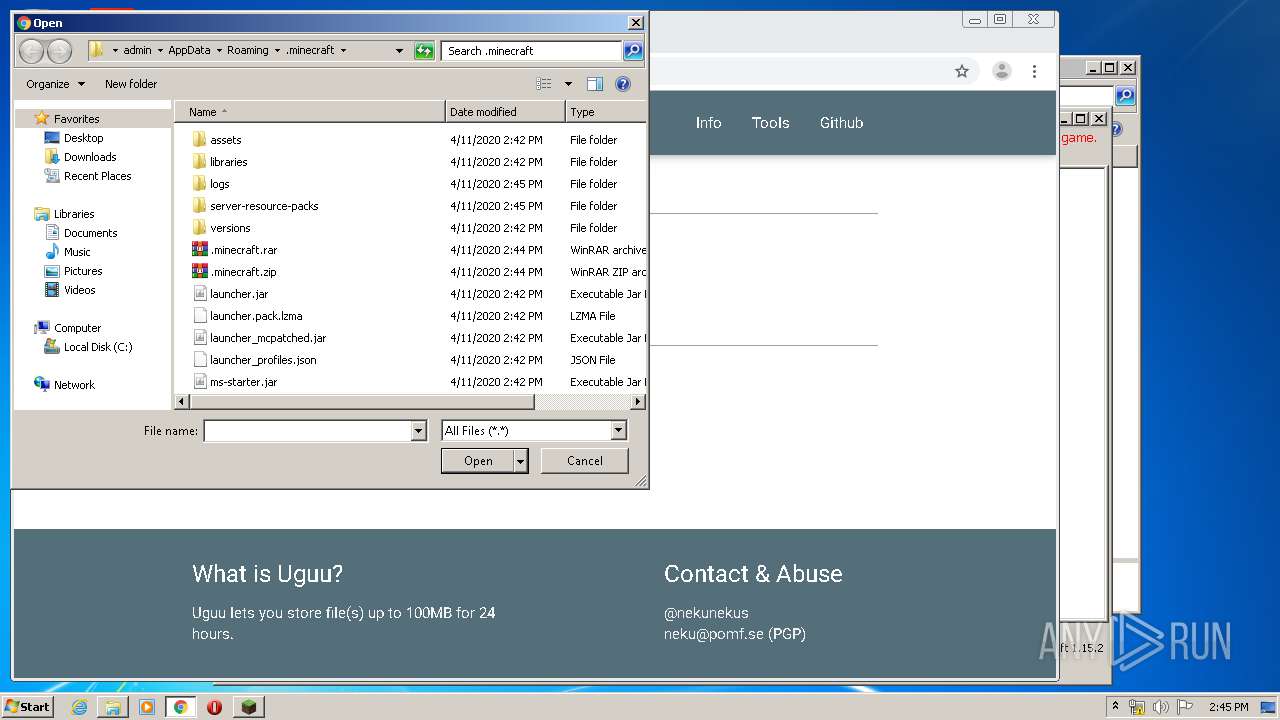1280x720 pixels.
Task: Expand the address bar history dropdown
Action: [x=399, y=51]
